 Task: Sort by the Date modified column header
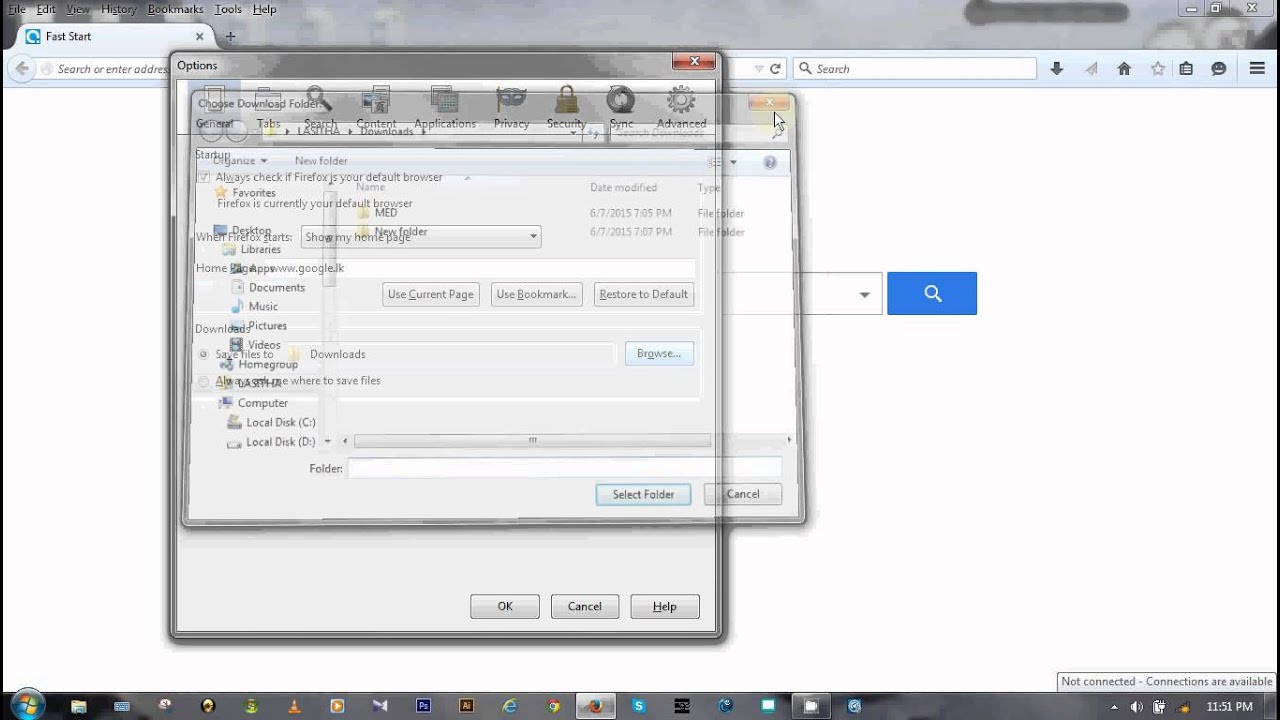click(x=623, y=188)
